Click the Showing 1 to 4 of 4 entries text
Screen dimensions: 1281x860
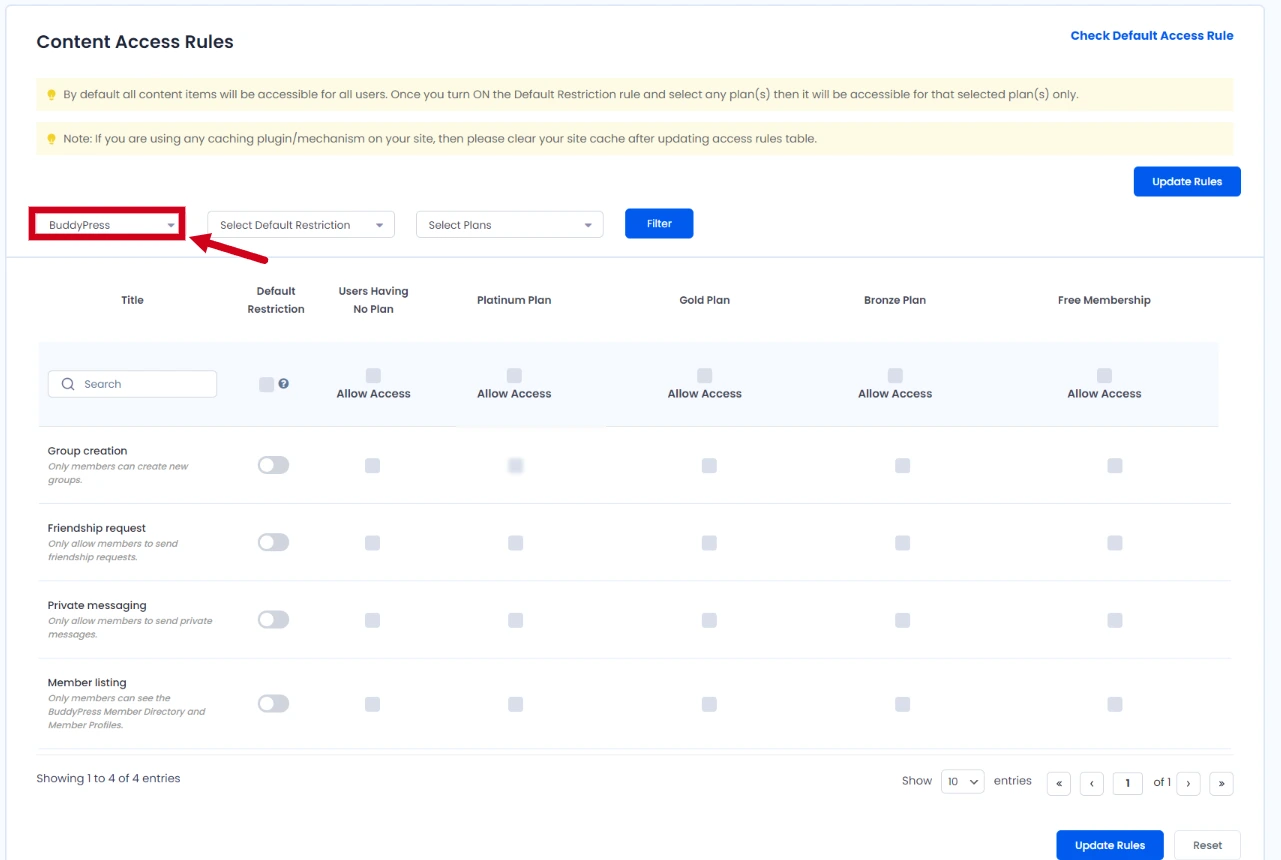coord(108,778)
